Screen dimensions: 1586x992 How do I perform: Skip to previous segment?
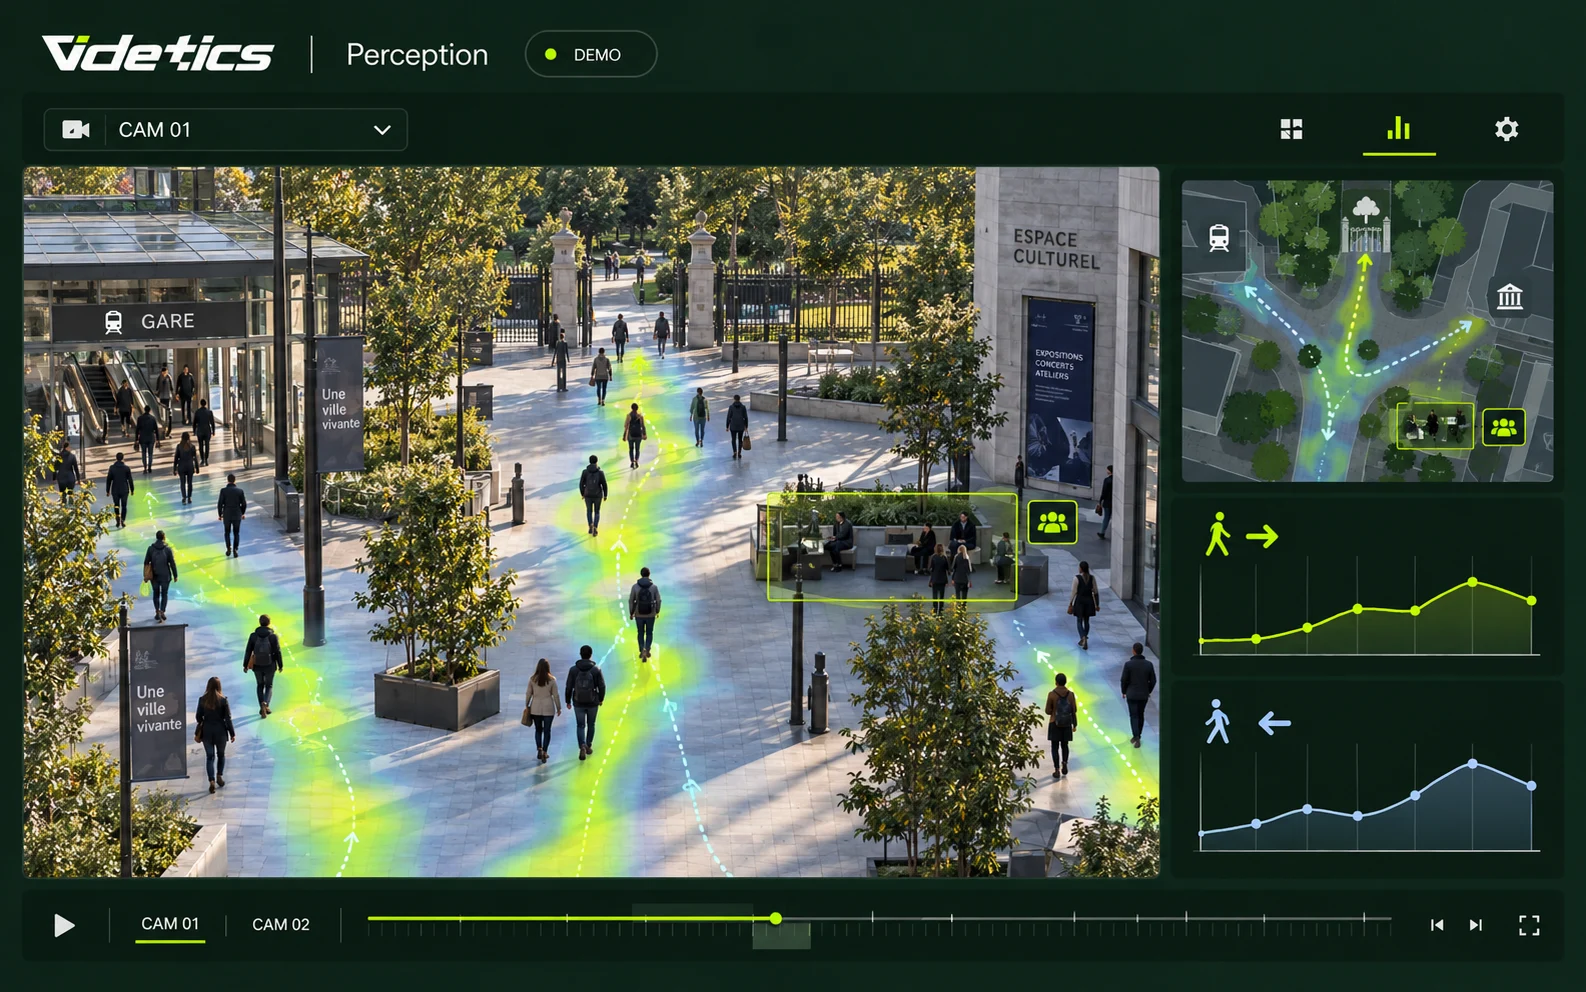point(1437,925)
